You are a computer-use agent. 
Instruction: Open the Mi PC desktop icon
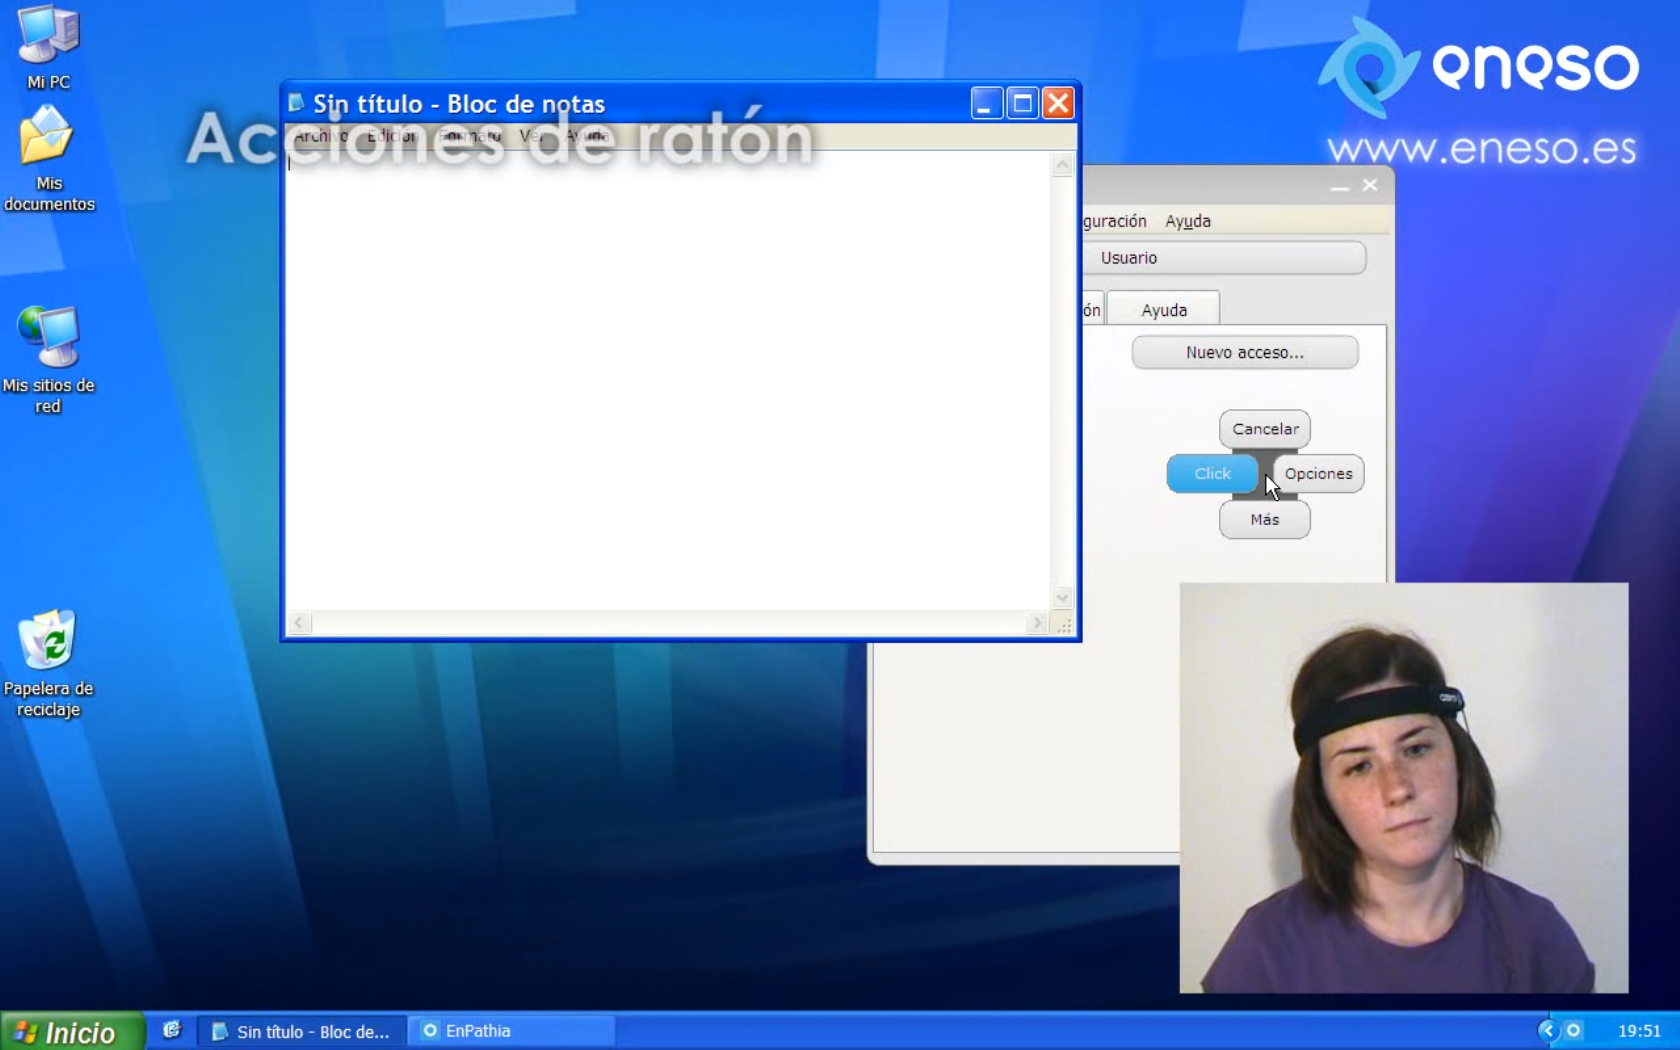(x=48, y=48)
